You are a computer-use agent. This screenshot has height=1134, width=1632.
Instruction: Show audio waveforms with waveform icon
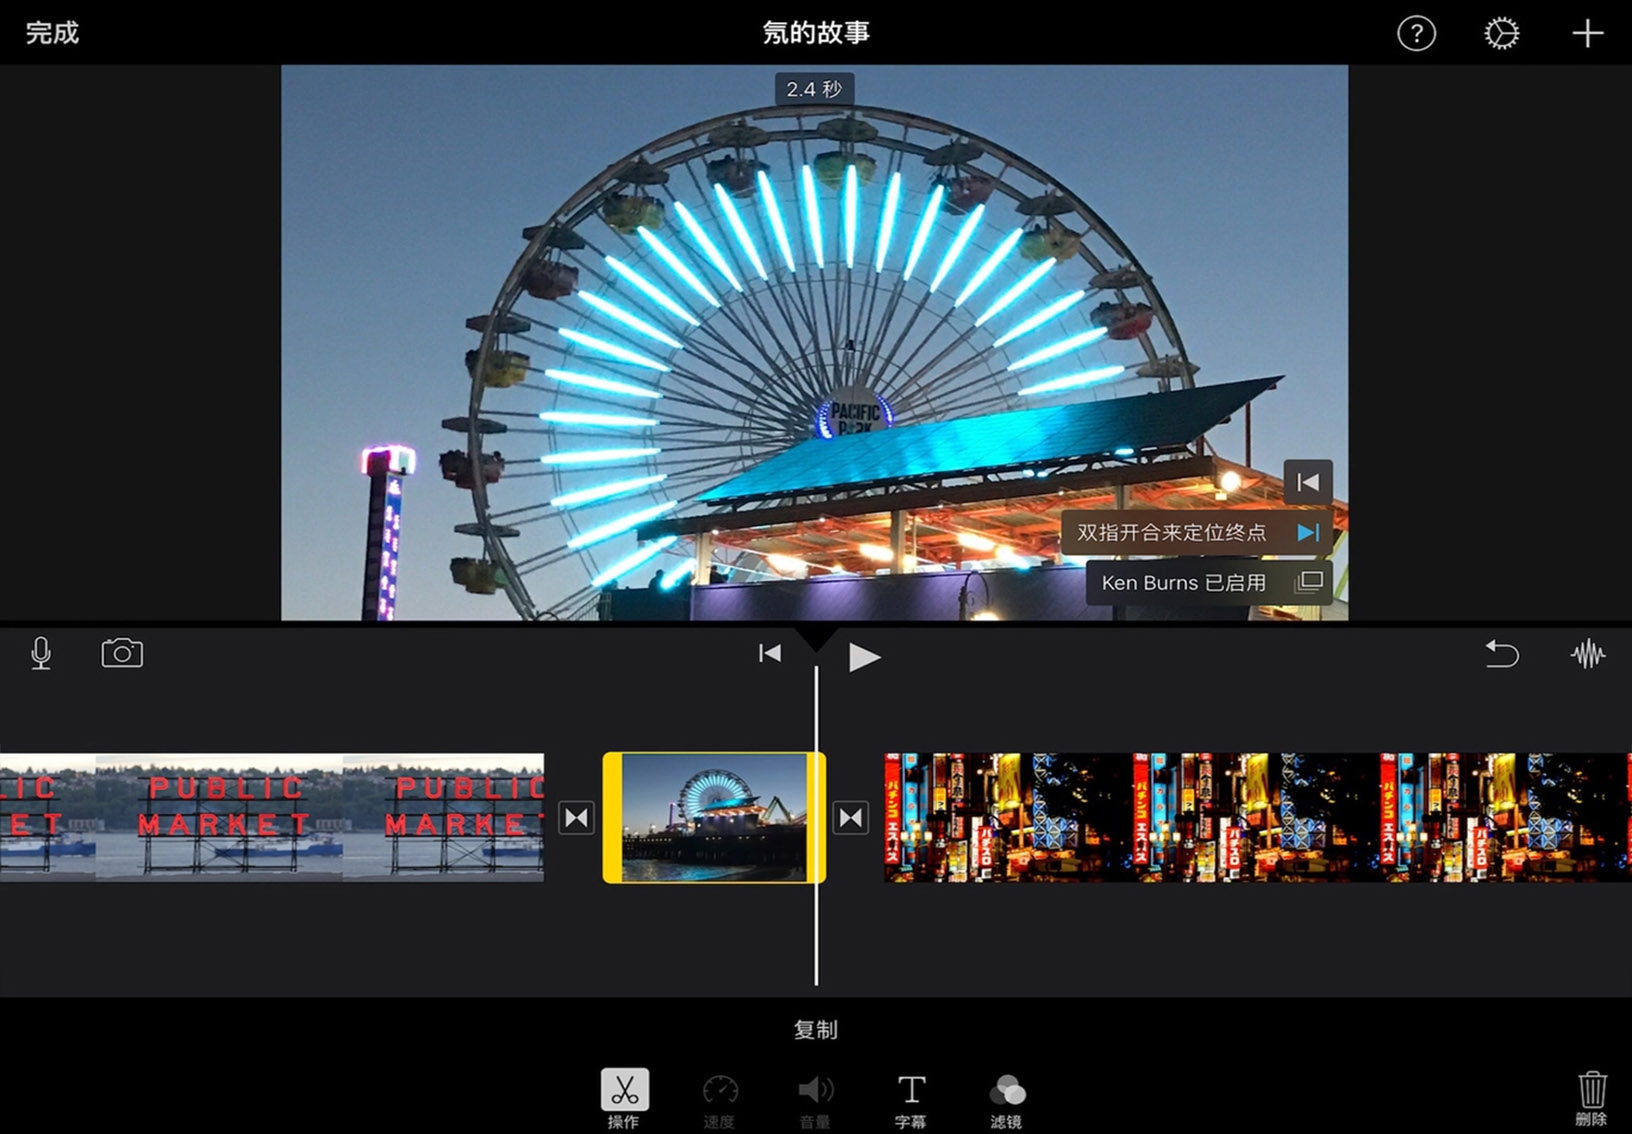pyautogui.click(x=1587, y=654)
